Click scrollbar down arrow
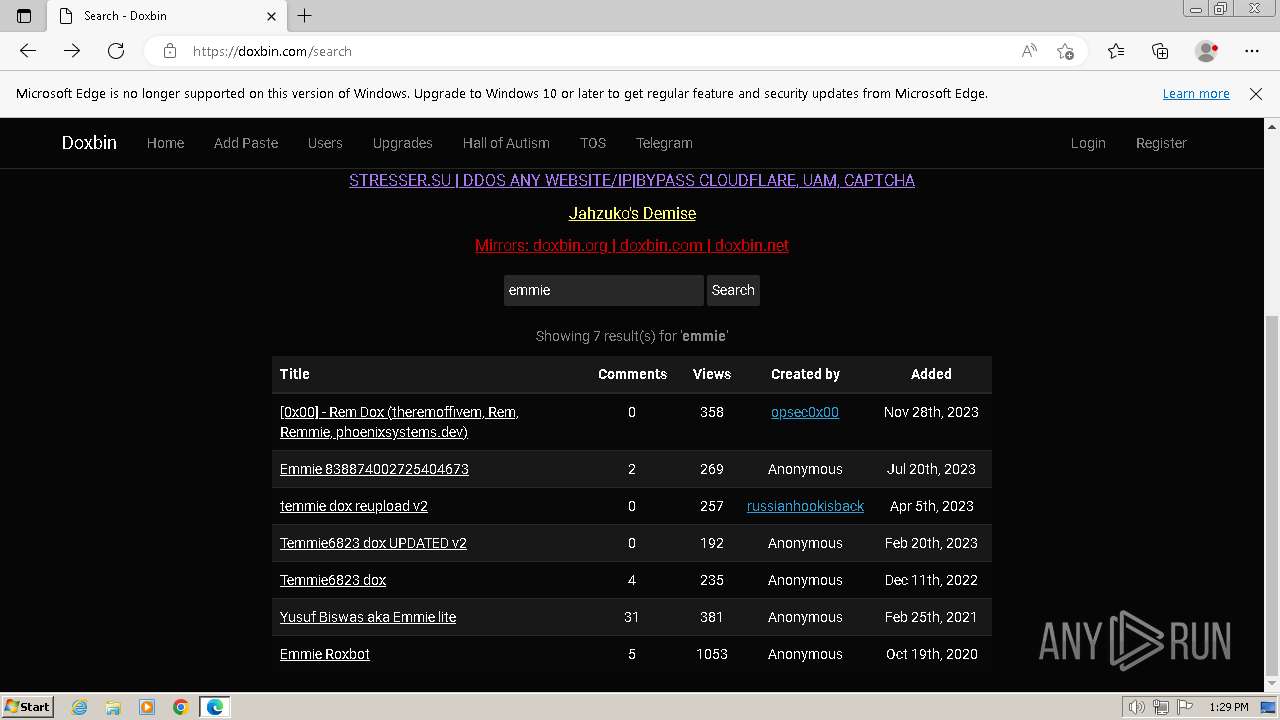The image size is (1280, 720). point(1272,684)
